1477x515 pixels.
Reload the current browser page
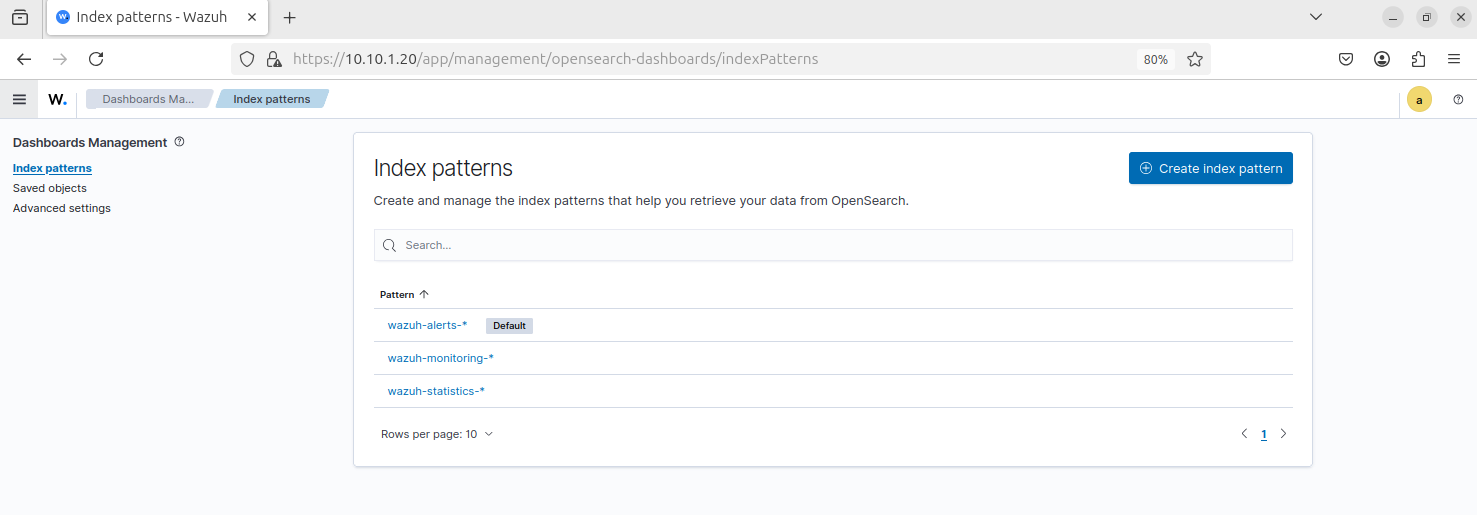click(96, 59)
